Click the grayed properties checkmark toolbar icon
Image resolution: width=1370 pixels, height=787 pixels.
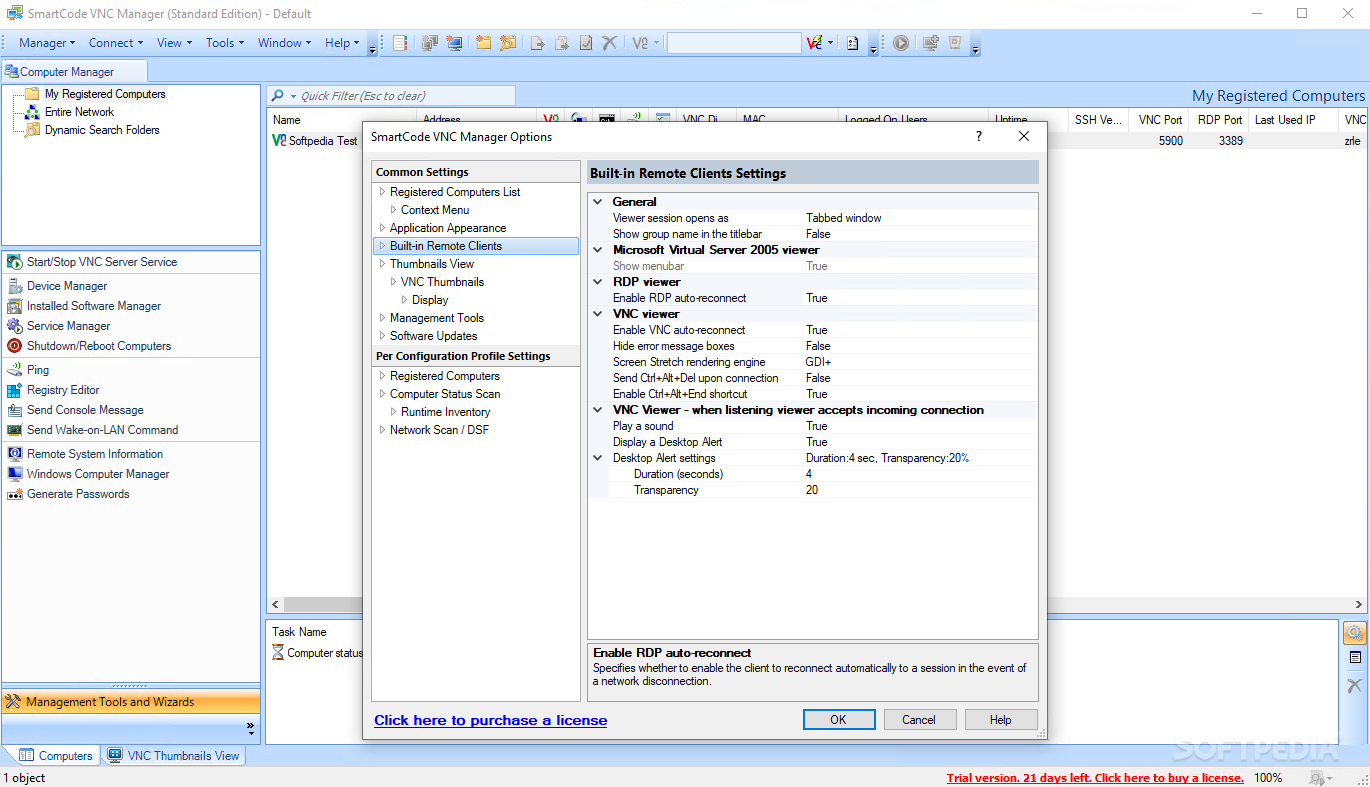coord(586,43)
